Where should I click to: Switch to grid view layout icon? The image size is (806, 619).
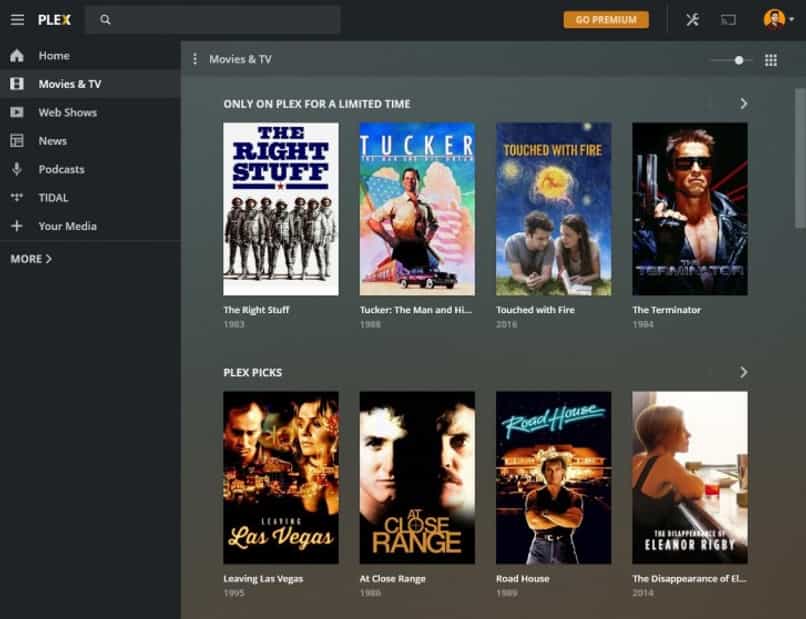click(771, 60)
